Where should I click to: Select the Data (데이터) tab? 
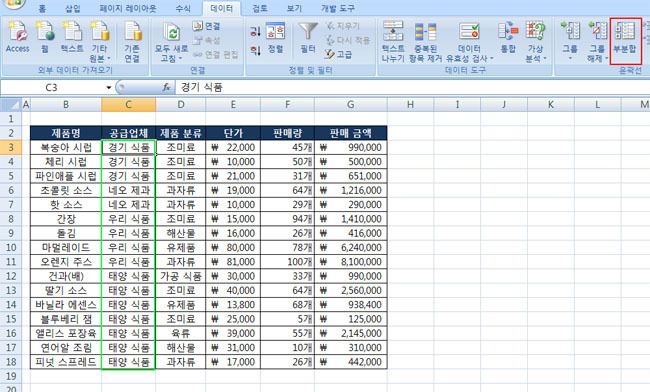[222, 8]
